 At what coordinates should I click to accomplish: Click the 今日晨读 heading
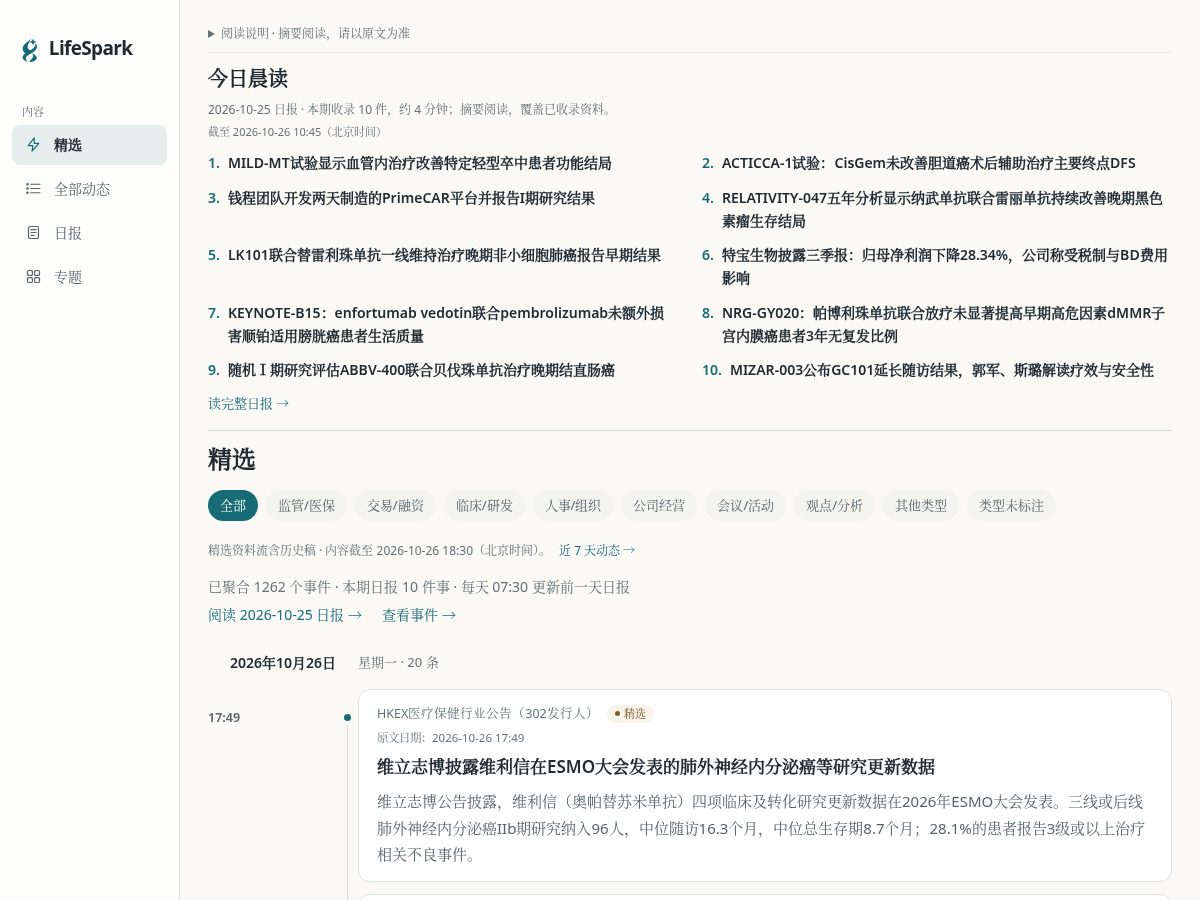[248, 78]
